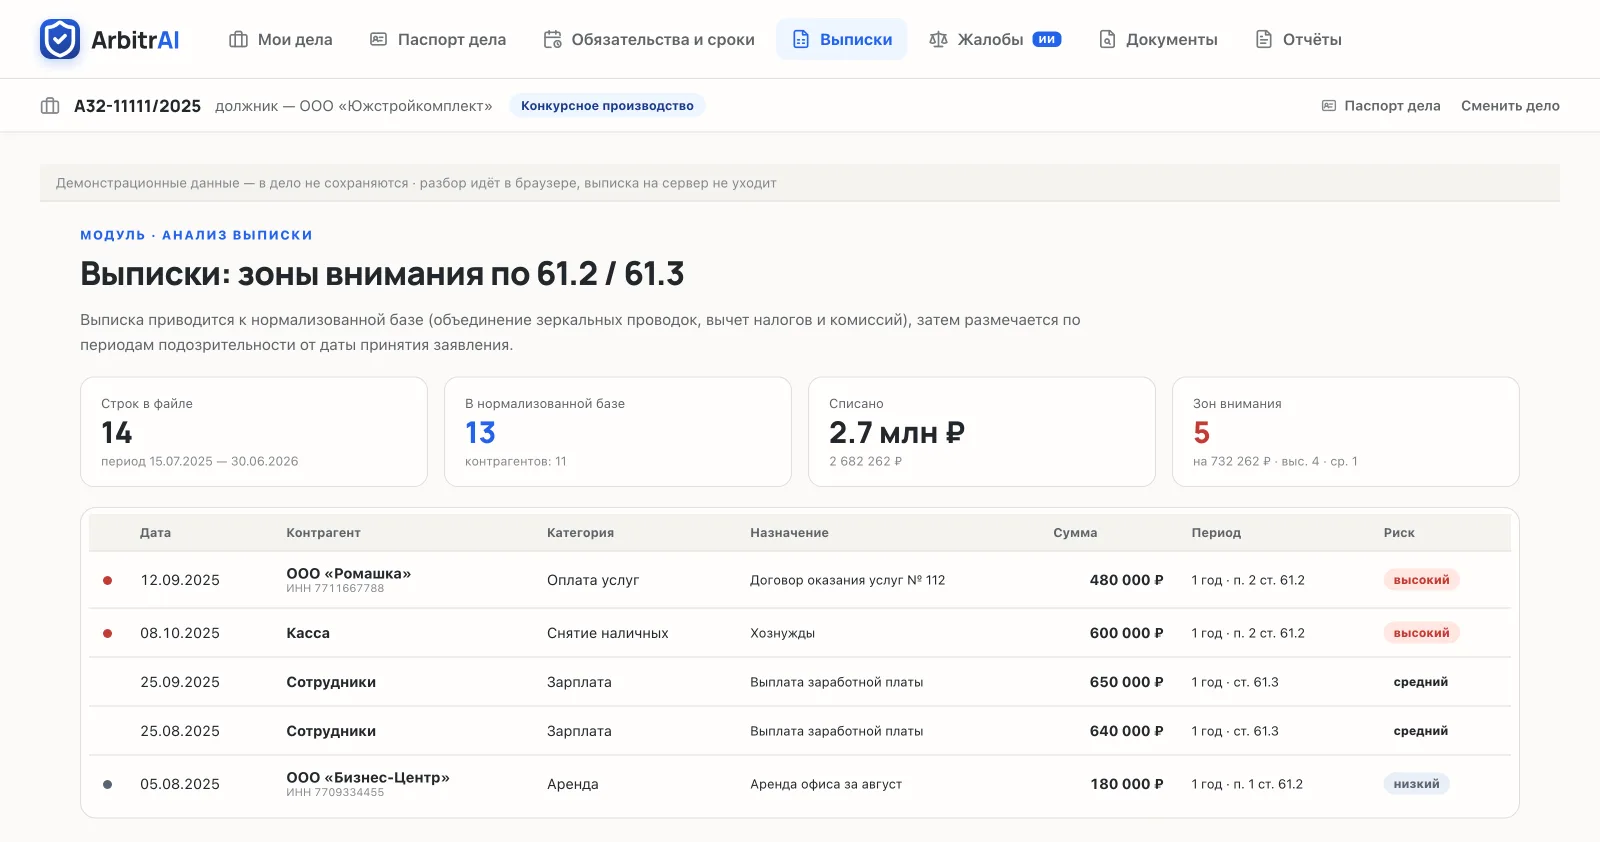
Task: Click case number А32-11111/2025
Action: pyautogui.click(x=137, y=105)
